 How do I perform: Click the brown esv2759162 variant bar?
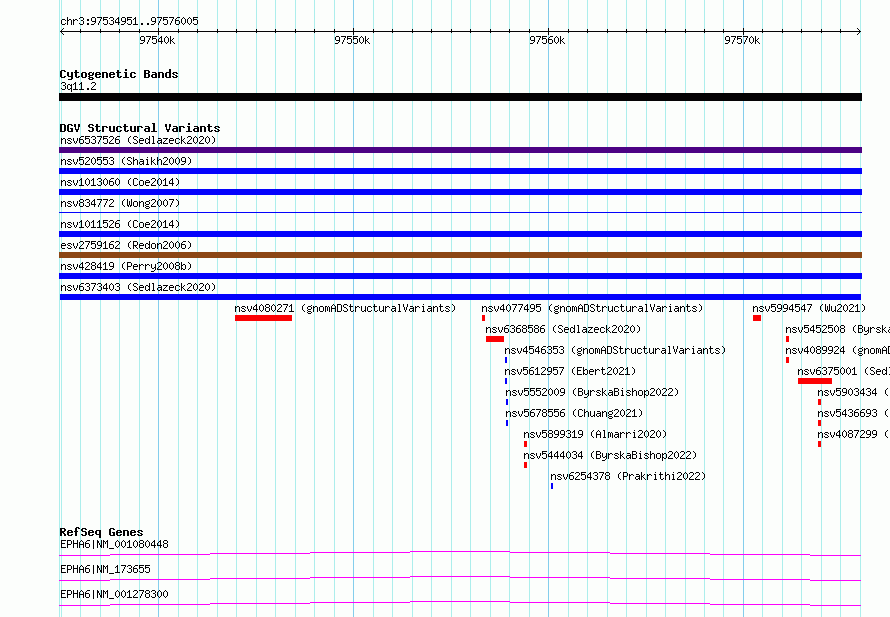pyautogui.click(x=460, y=255)
